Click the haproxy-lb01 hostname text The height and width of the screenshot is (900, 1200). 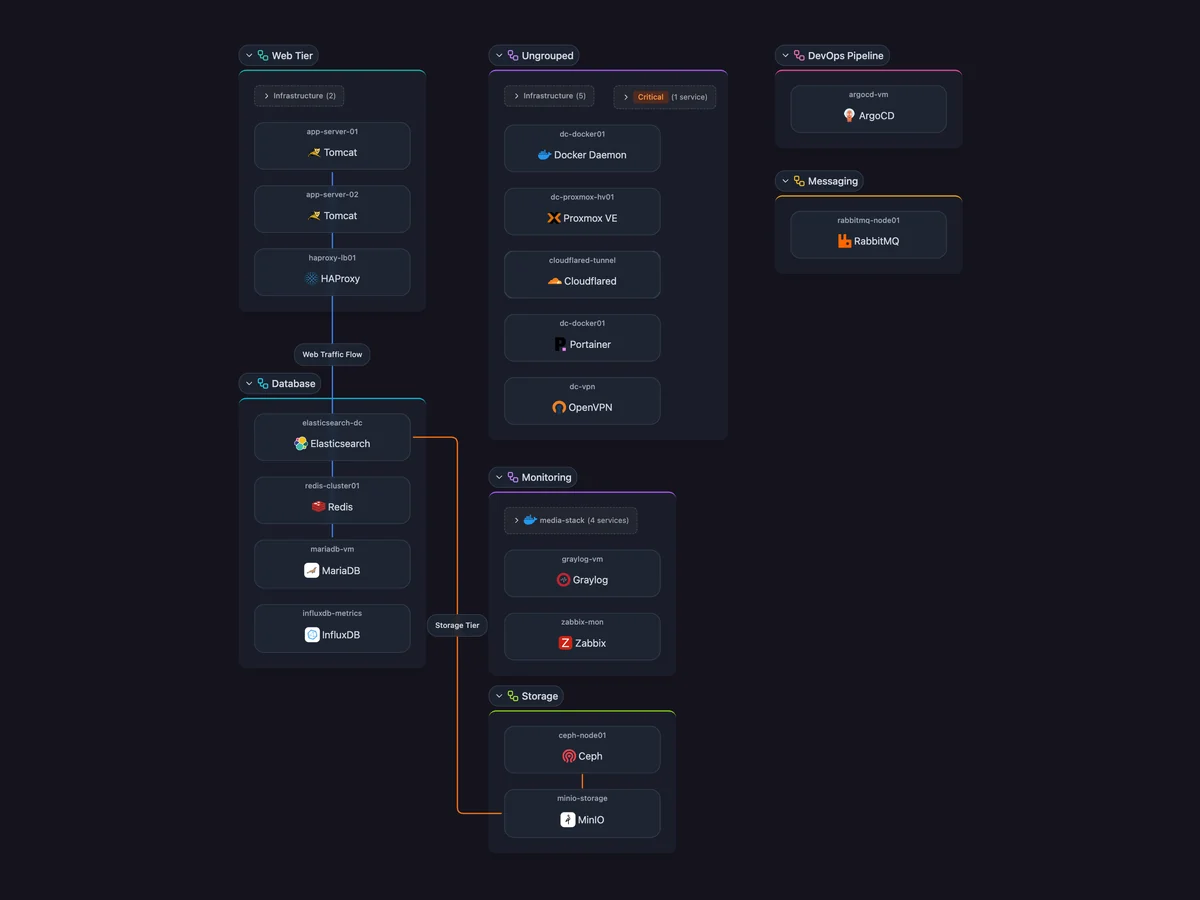click(332, 258)
